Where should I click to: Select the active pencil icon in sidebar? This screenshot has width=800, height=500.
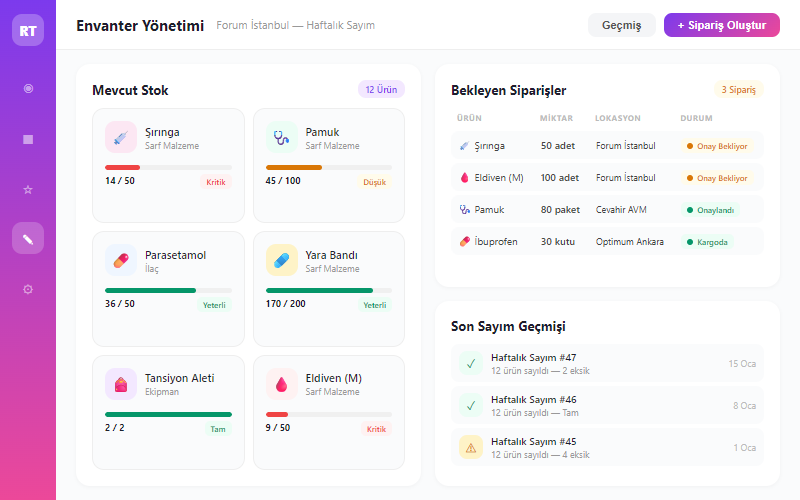28,238
